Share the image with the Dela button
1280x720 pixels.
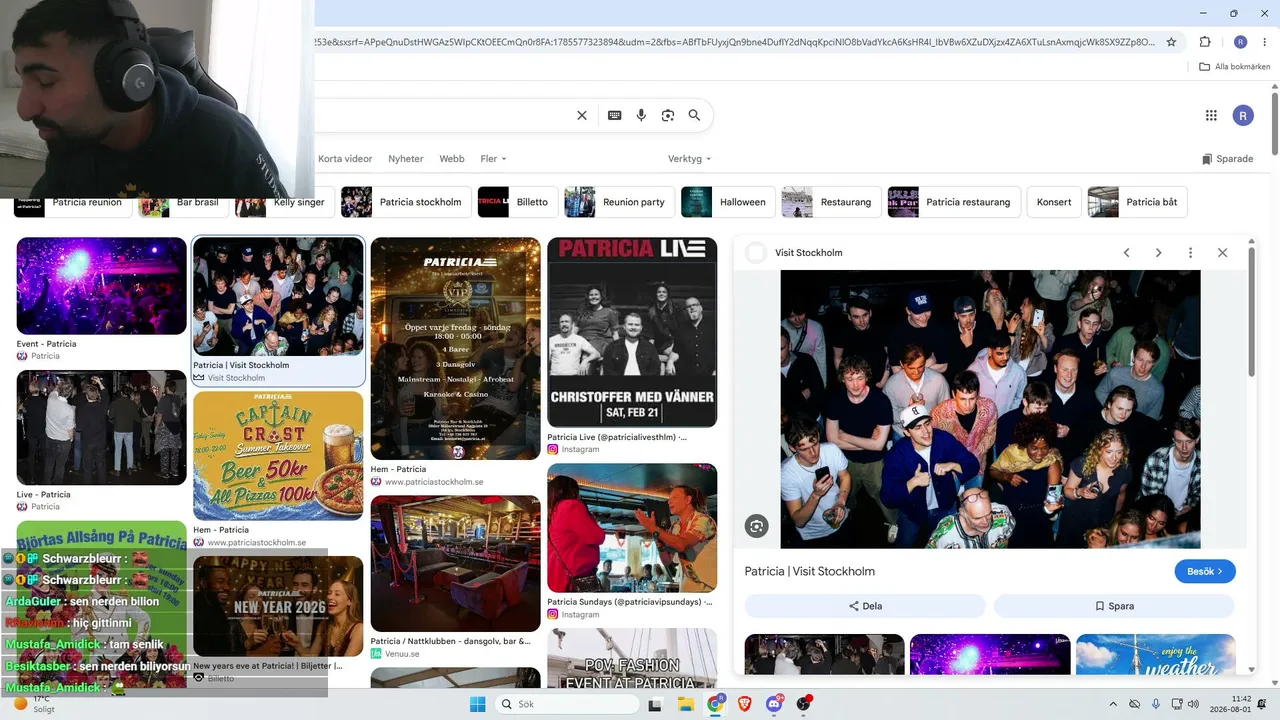pos(865,606)
